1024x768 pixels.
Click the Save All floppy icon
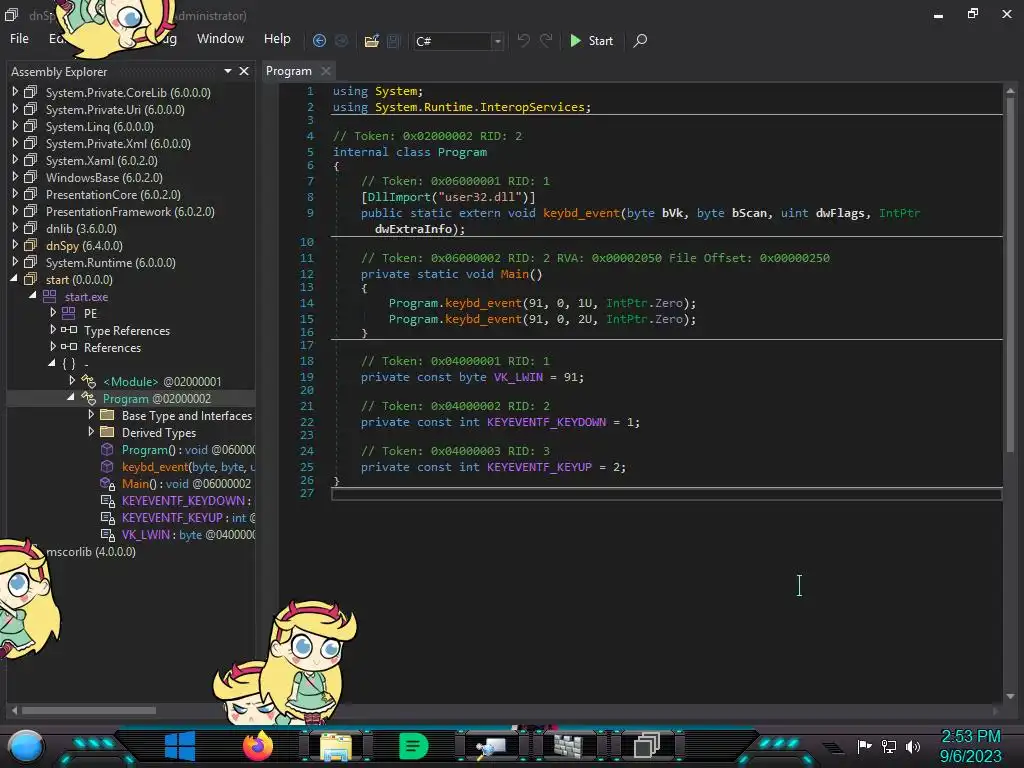coord(393,40)
